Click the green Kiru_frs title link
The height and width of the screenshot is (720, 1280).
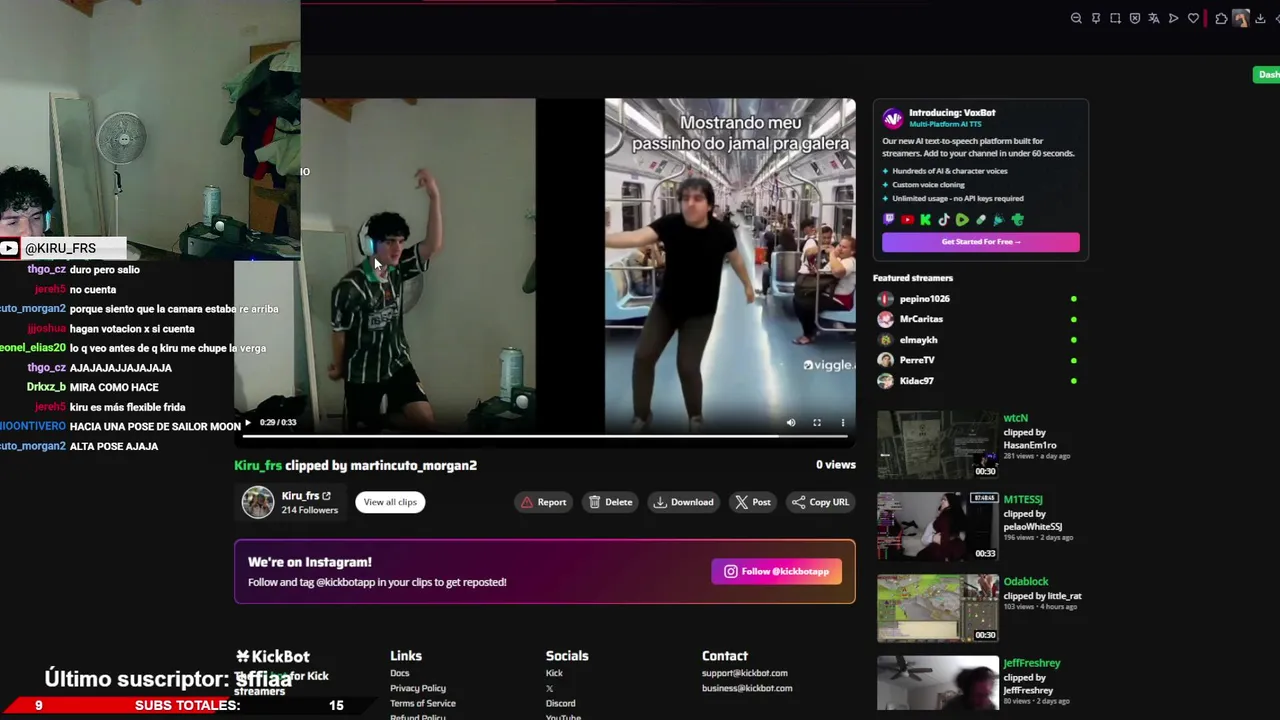[258, 465]
